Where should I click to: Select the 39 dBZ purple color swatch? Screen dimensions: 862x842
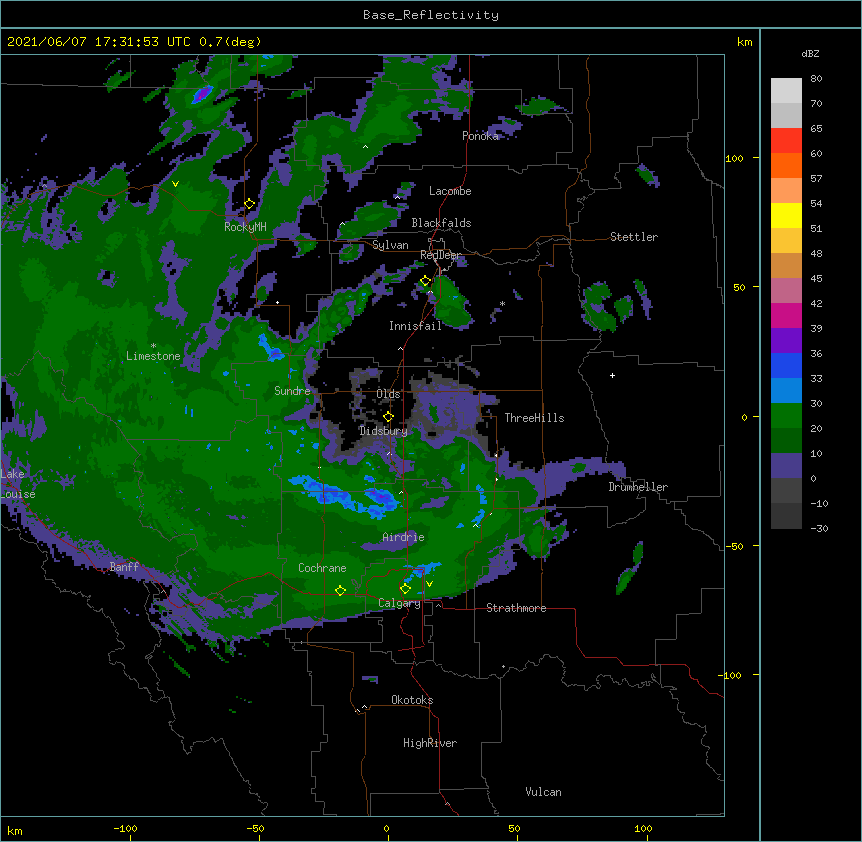click(x=786, y=341)
